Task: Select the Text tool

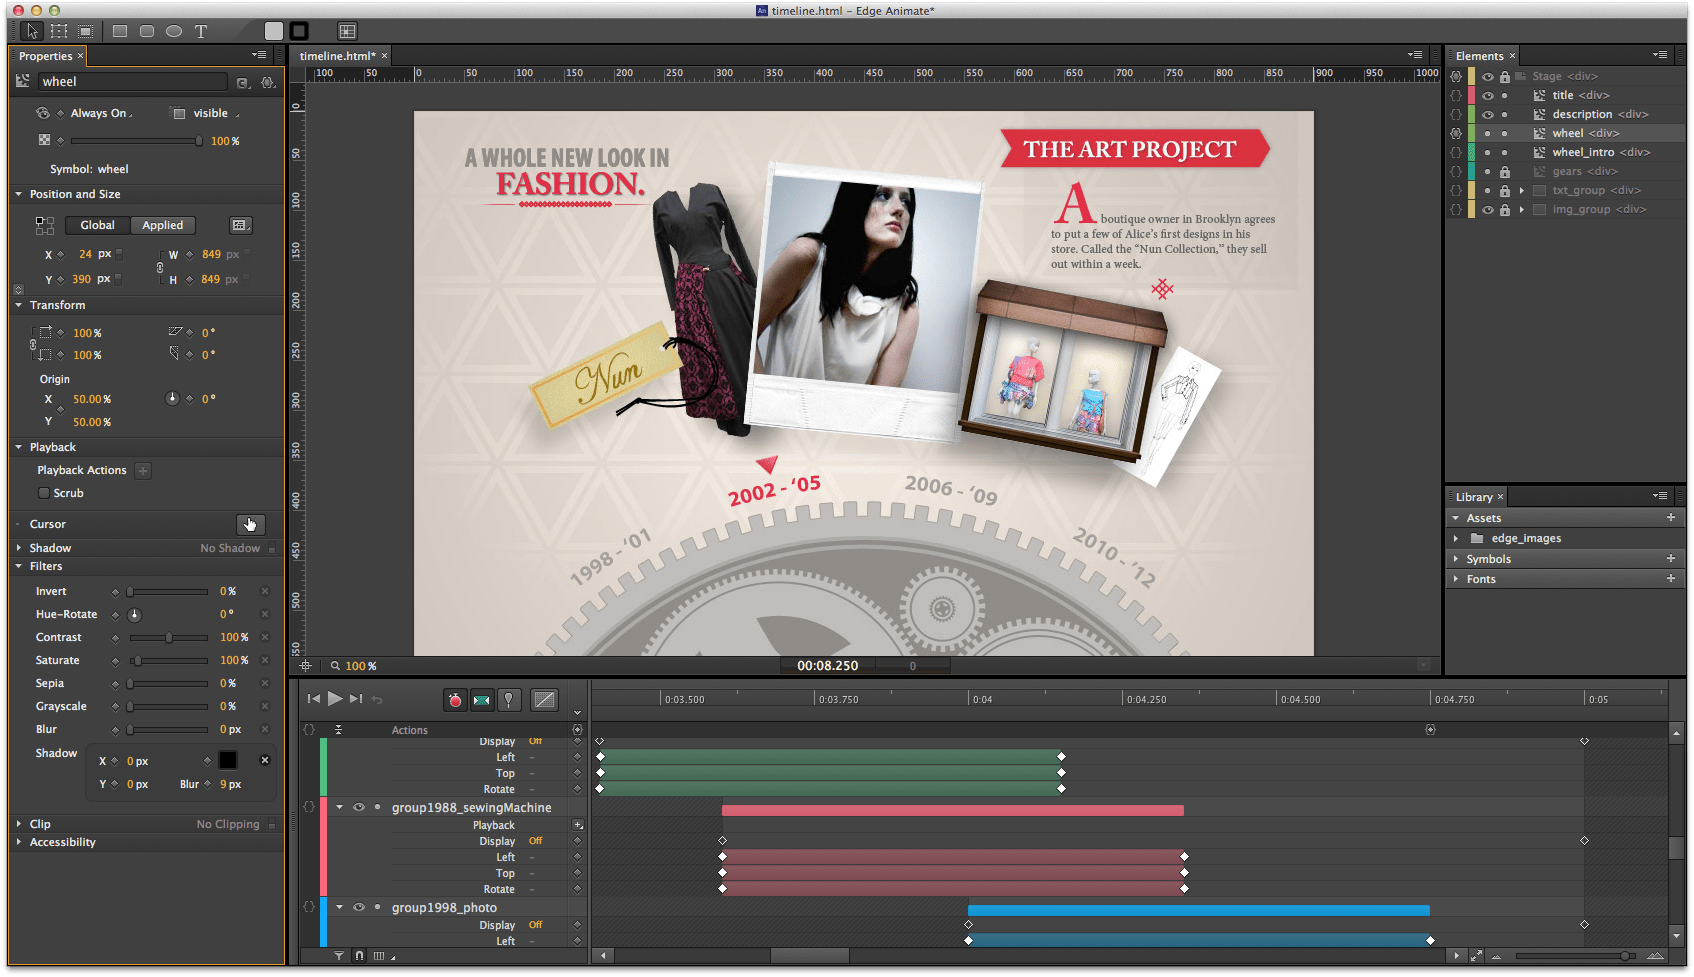Action: [200, 31]
